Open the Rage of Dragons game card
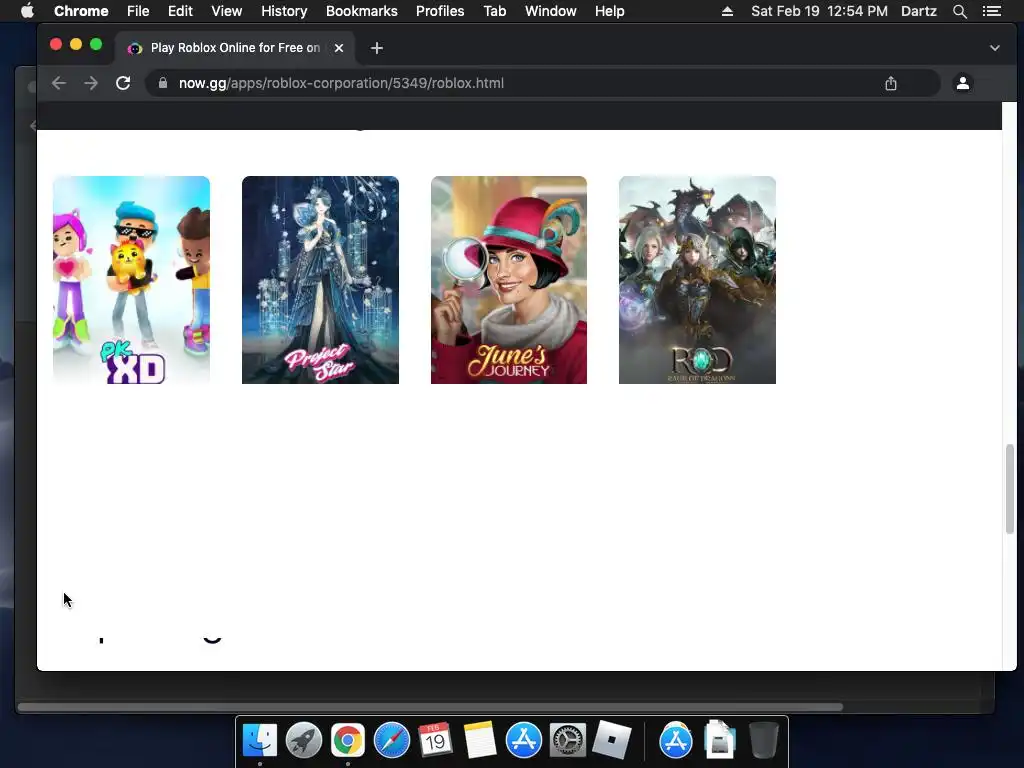This screenshot has width=1024, height=768. tap(697, 280)
